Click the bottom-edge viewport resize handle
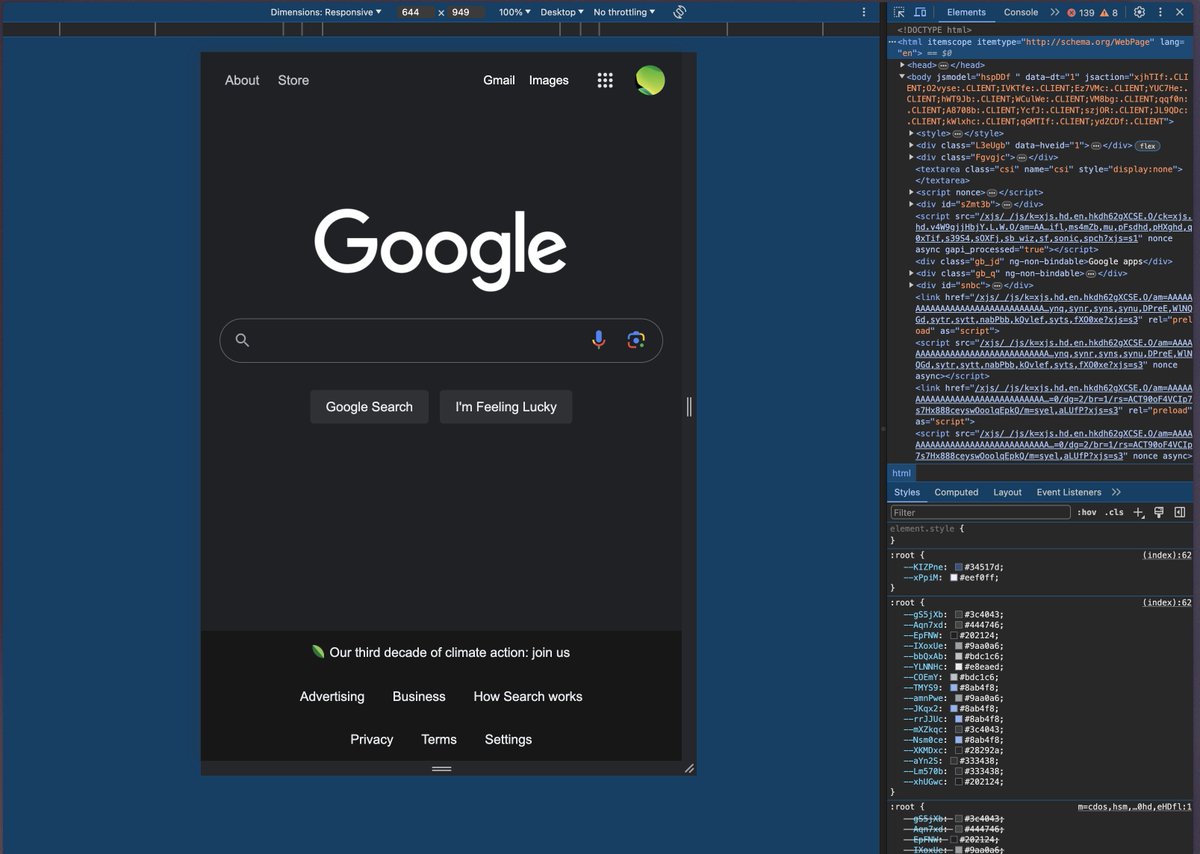This screenshot has width=1200, height=854. pyautogui.click(x=441, y=768)
